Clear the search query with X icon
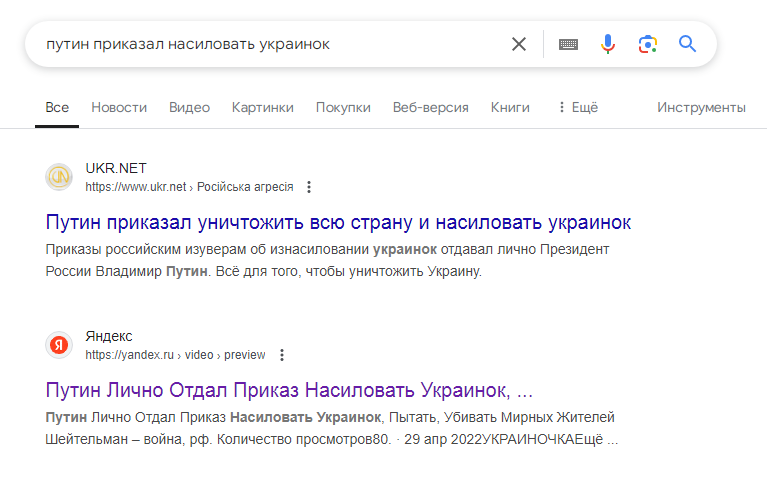This screenshot has width=767, height=493. pyautogui.click(x=519, y=44)
